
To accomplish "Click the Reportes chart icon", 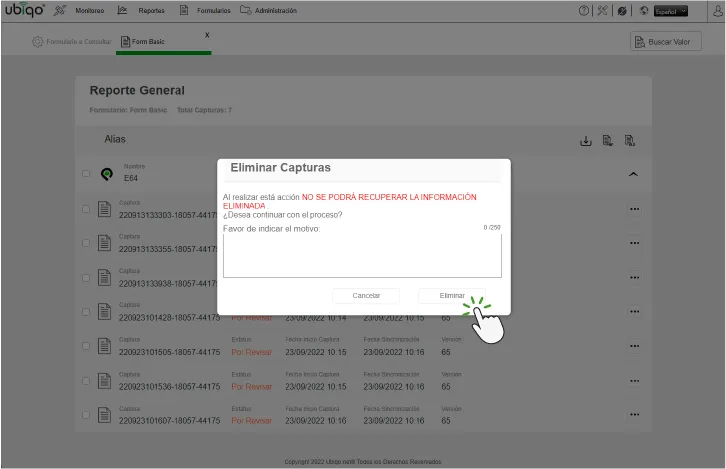I will (x=122, y=10).
